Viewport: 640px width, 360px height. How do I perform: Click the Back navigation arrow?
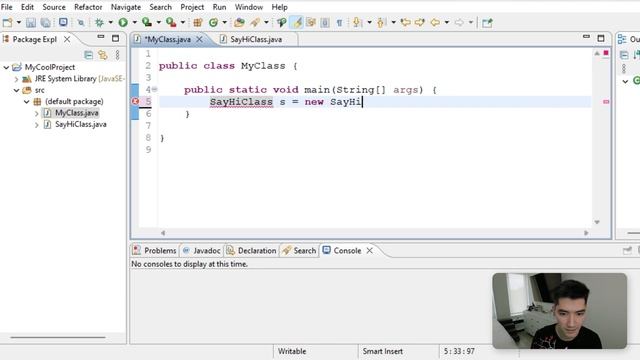click(435, 22)
